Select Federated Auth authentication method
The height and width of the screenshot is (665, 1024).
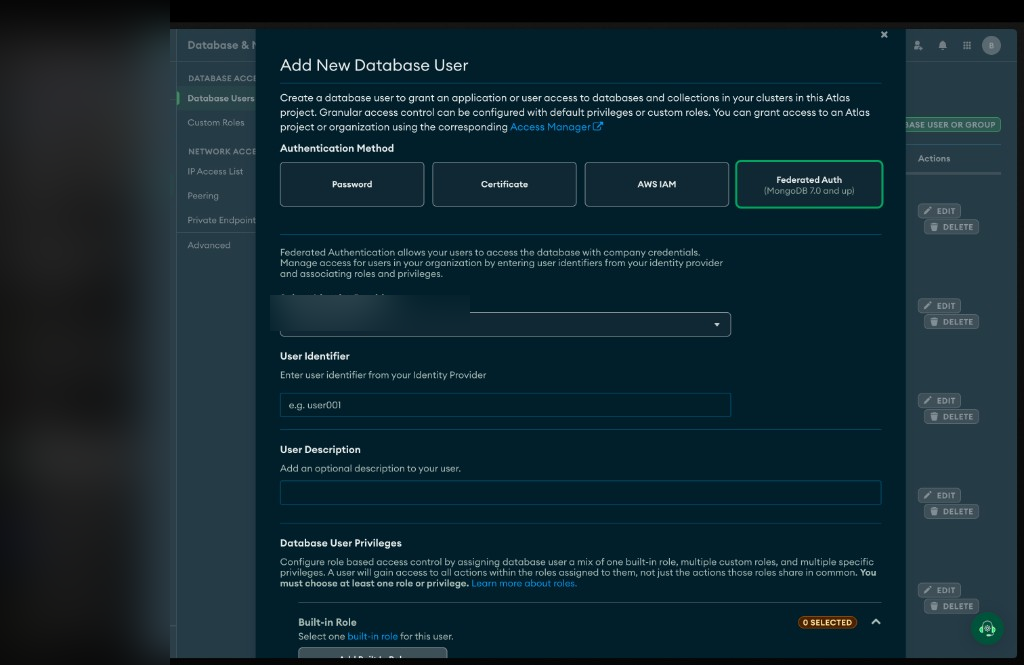[809, 184]
